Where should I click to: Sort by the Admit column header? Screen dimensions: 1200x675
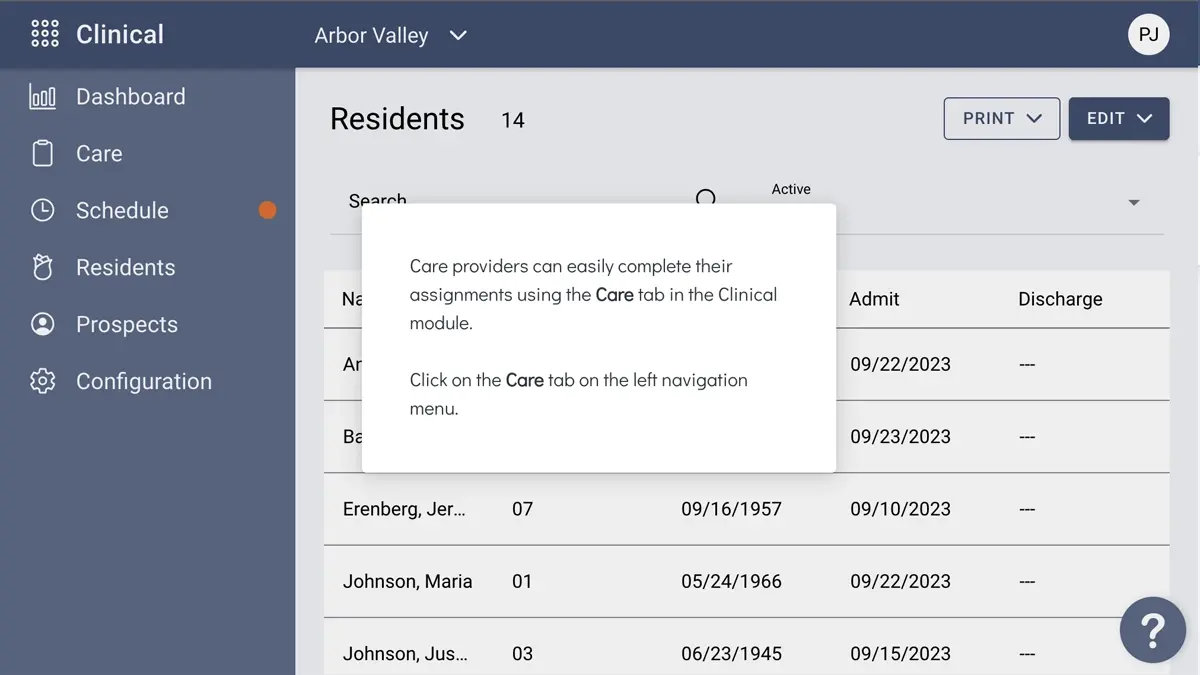pyautogui.click(x=874, y=299)
